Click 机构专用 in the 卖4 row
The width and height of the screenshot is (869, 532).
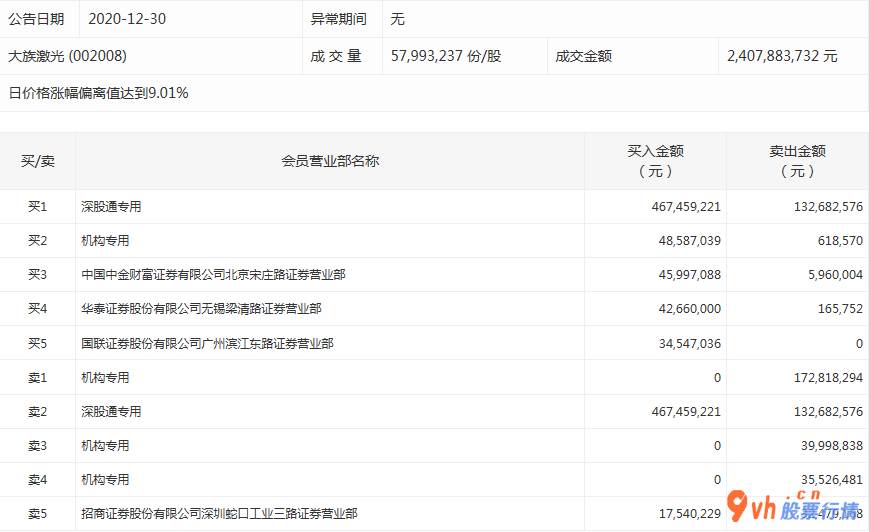tap(105, 479)
